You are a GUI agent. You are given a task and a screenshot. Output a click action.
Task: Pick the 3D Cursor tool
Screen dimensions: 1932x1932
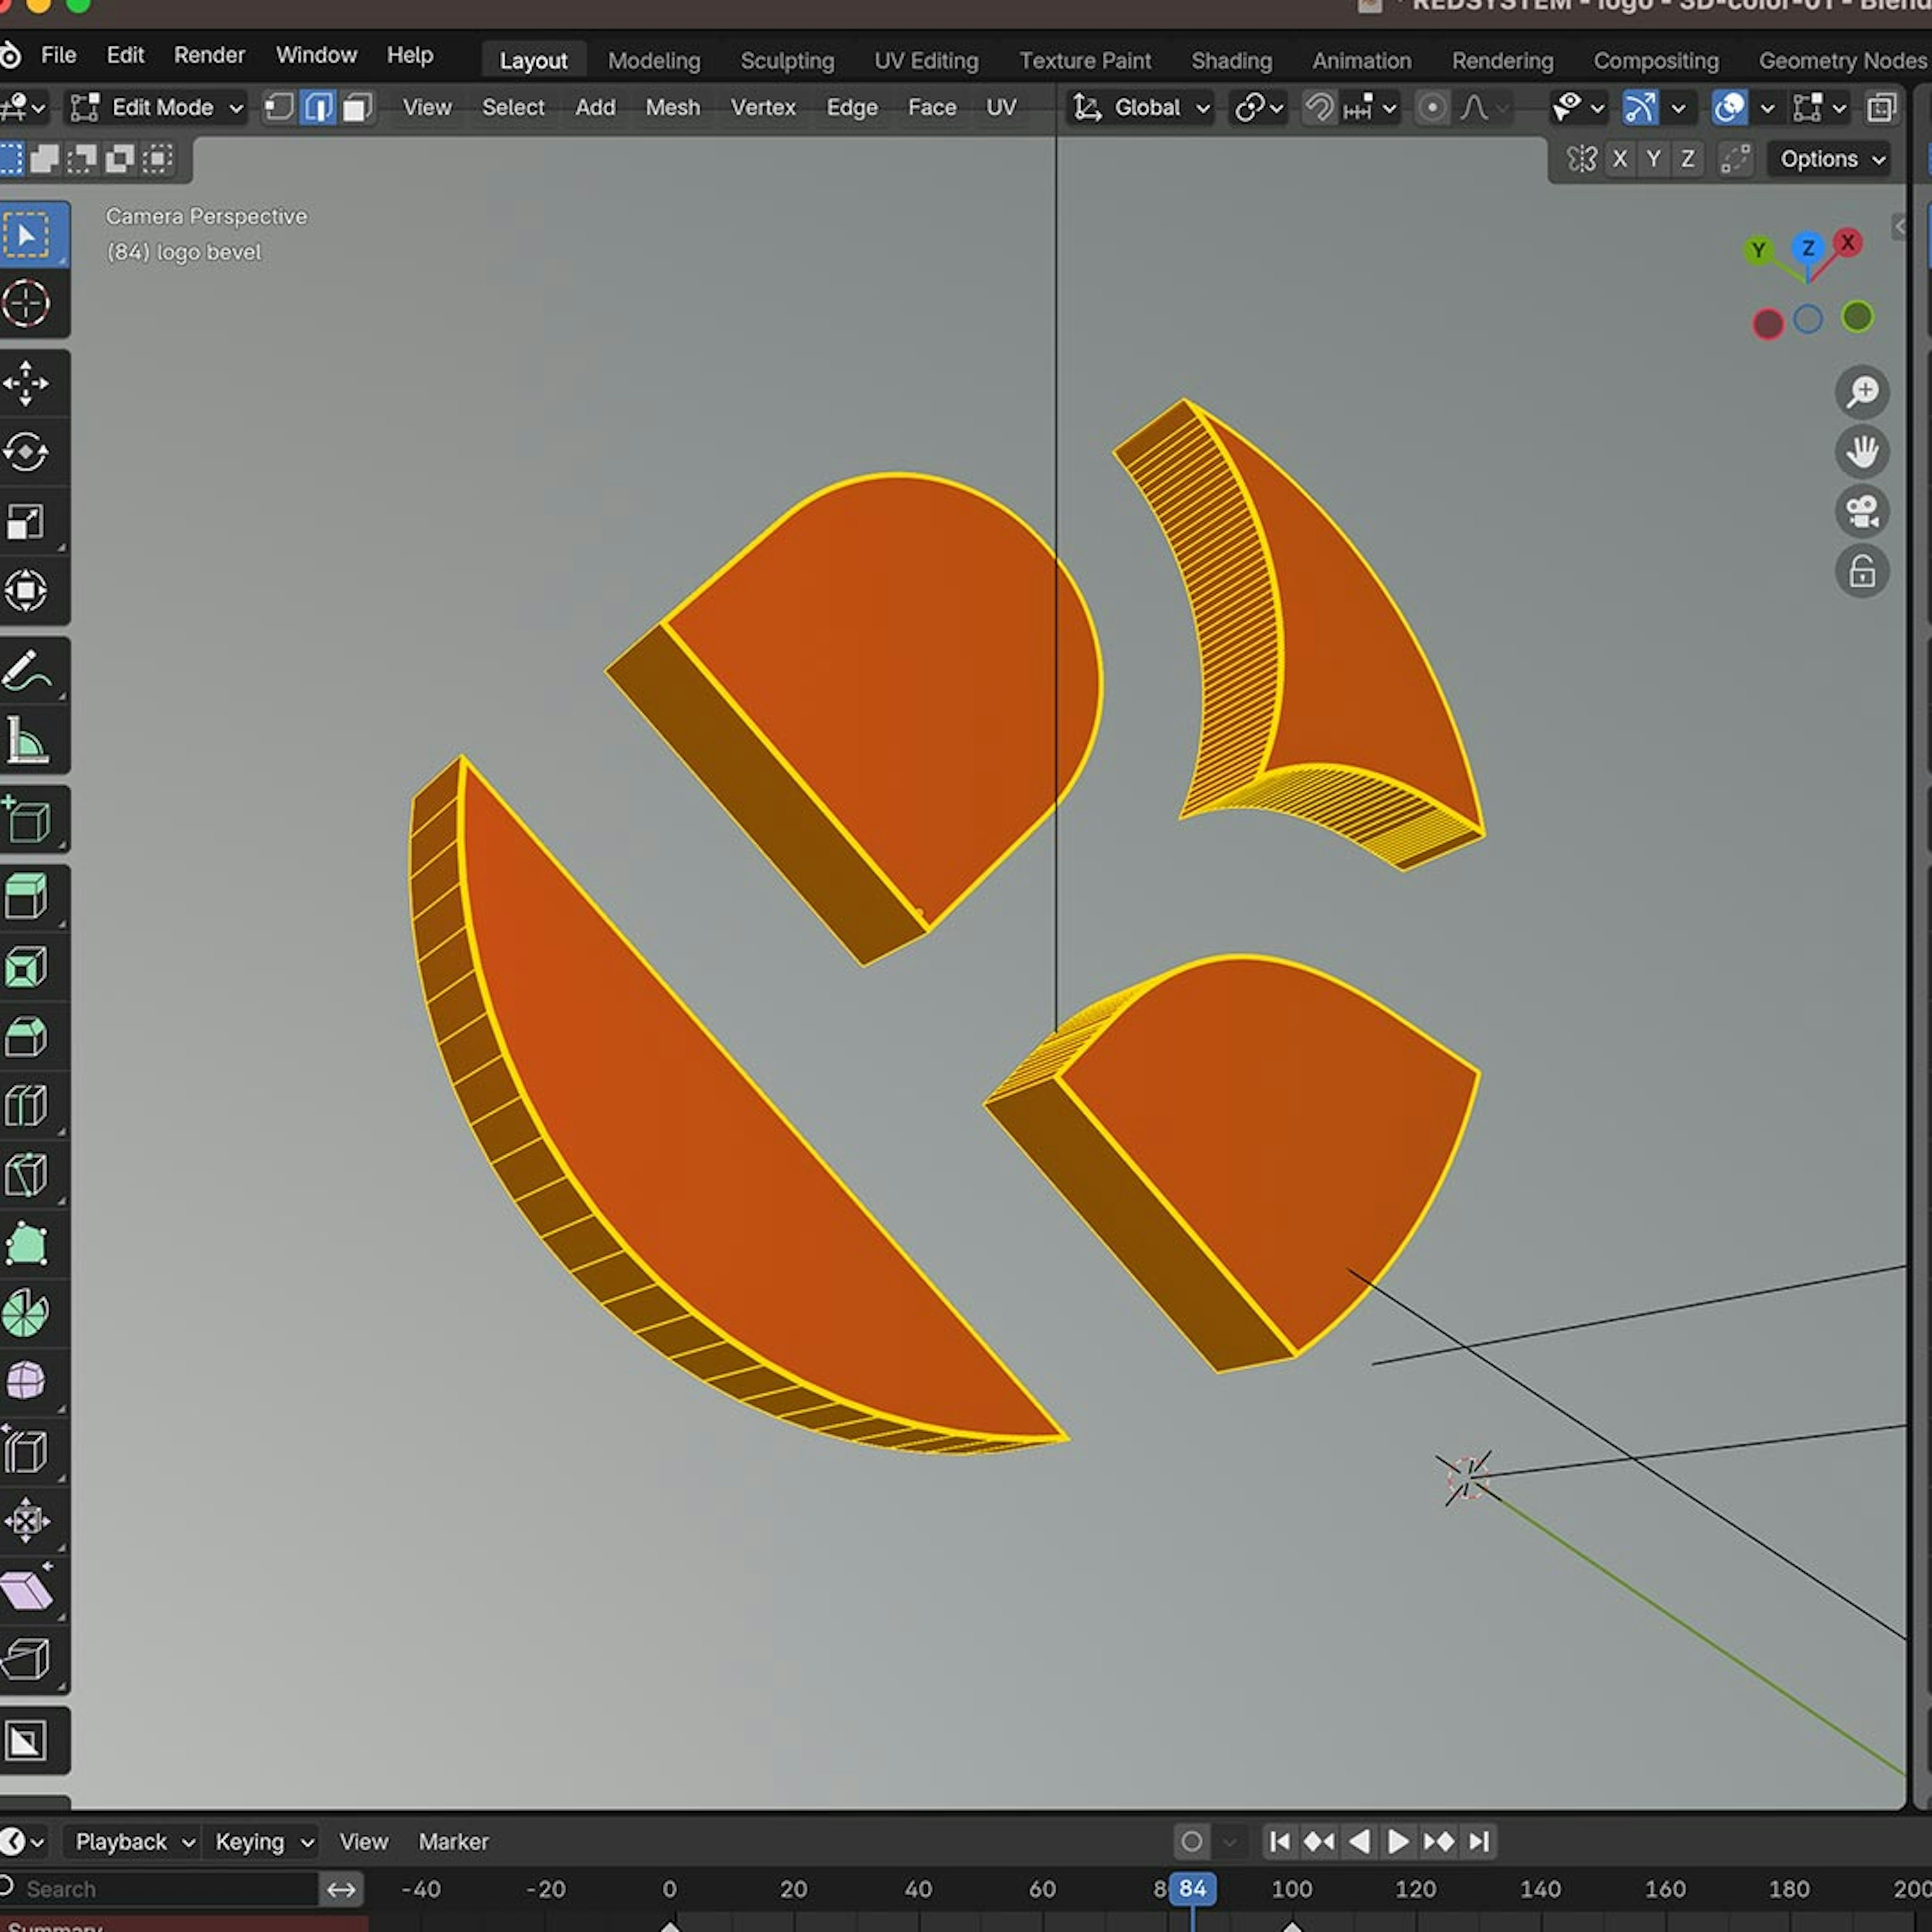26,304
